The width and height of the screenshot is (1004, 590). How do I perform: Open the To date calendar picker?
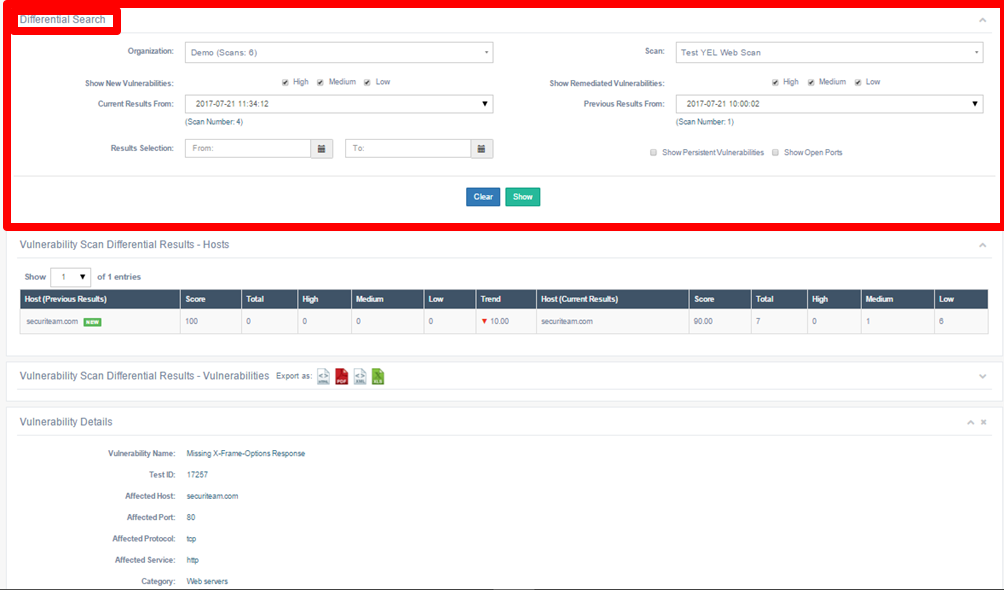(x=481, y=148)
